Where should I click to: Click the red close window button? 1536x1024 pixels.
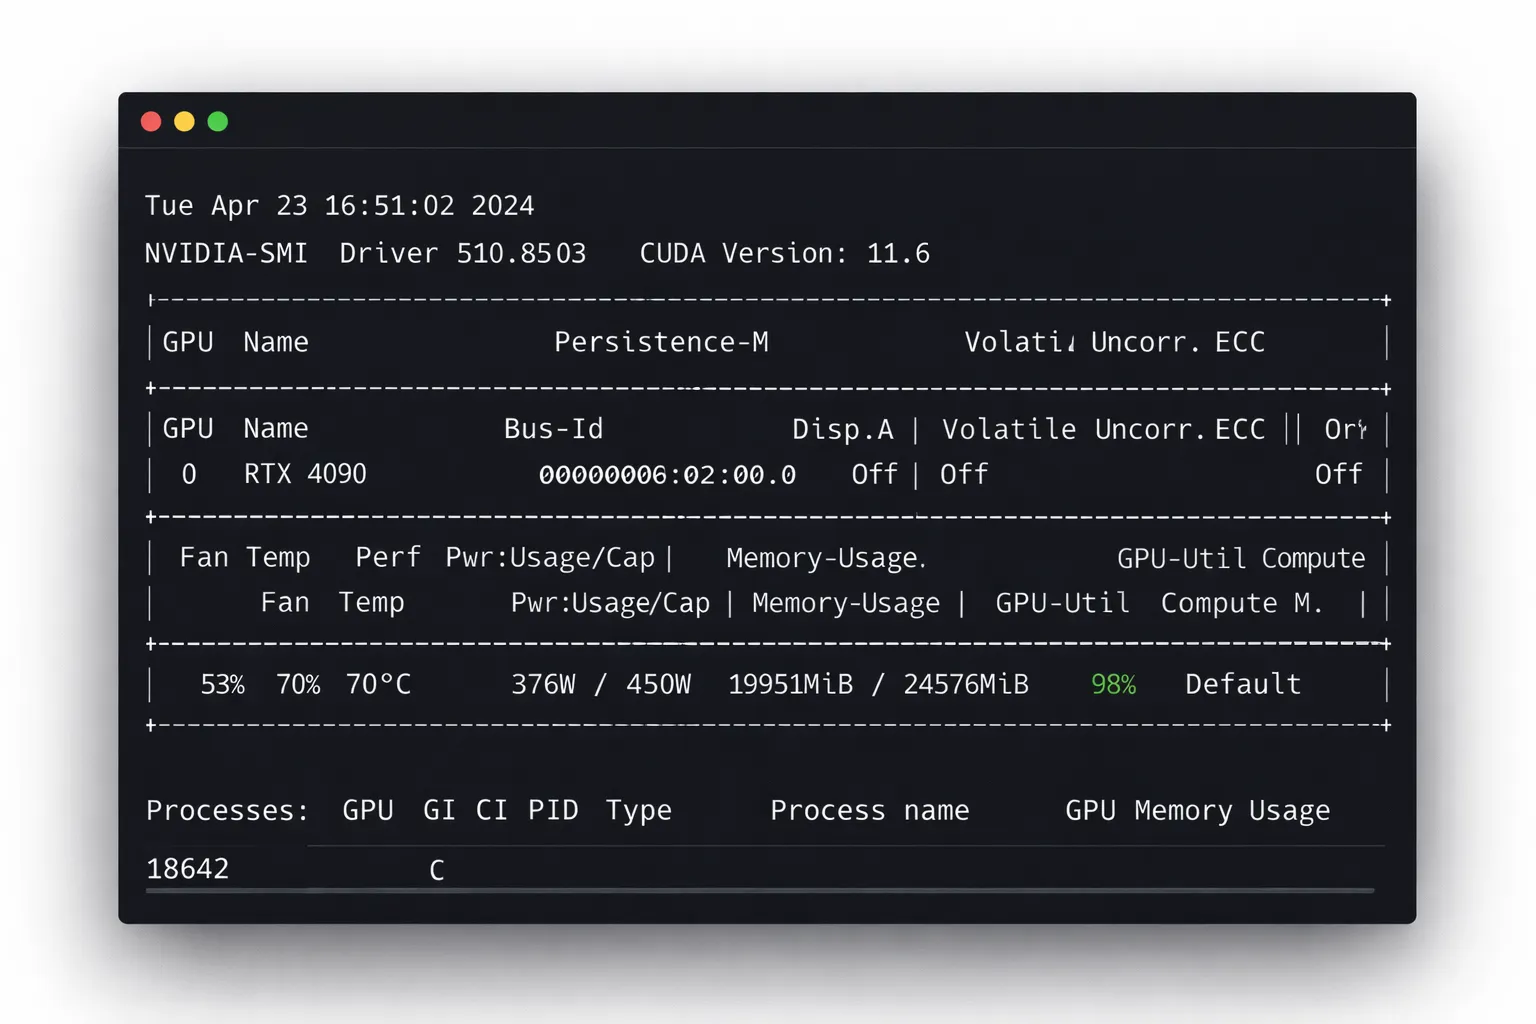click(x=151, y=122)
